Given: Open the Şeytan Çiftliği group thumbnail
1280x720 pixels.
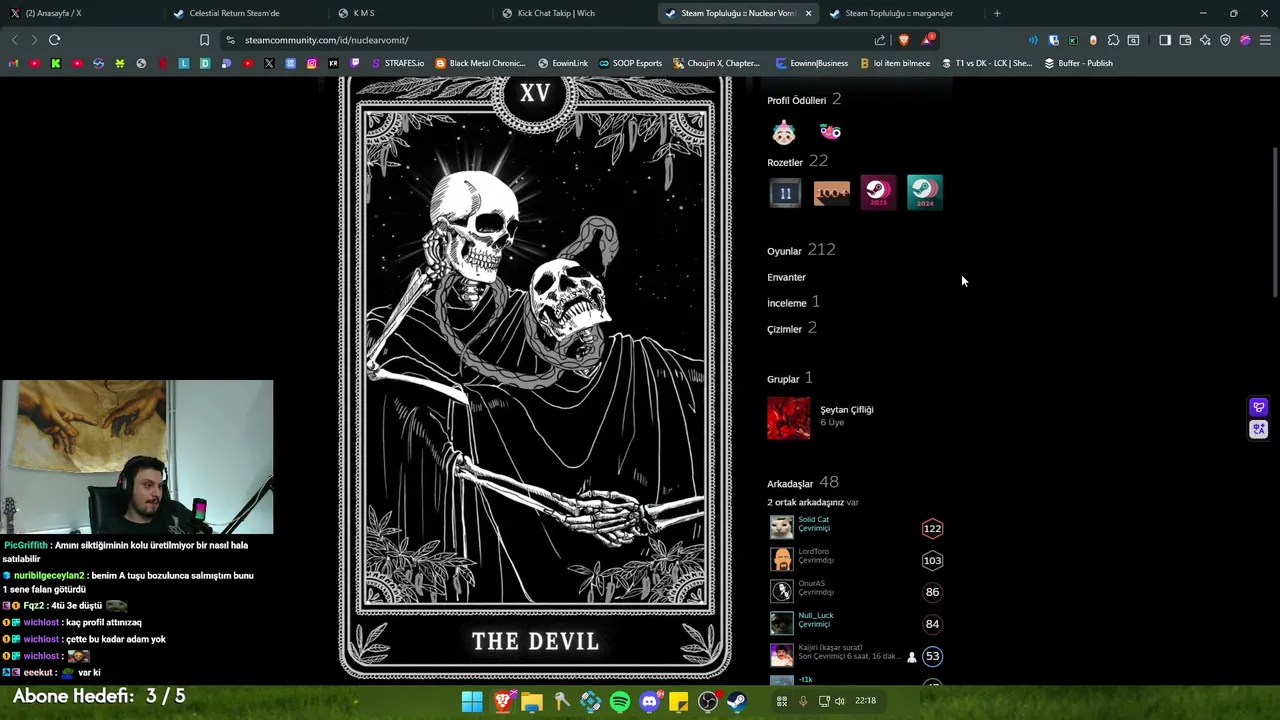Looking at the screenshot, I should click(789, 418).
